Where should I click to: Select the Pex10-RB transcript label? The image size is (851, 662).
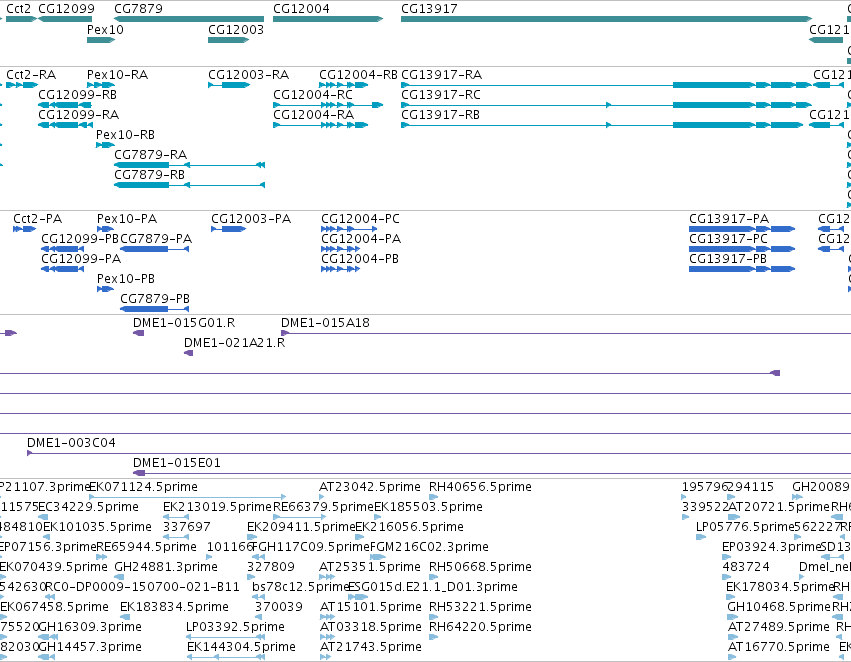125,135
